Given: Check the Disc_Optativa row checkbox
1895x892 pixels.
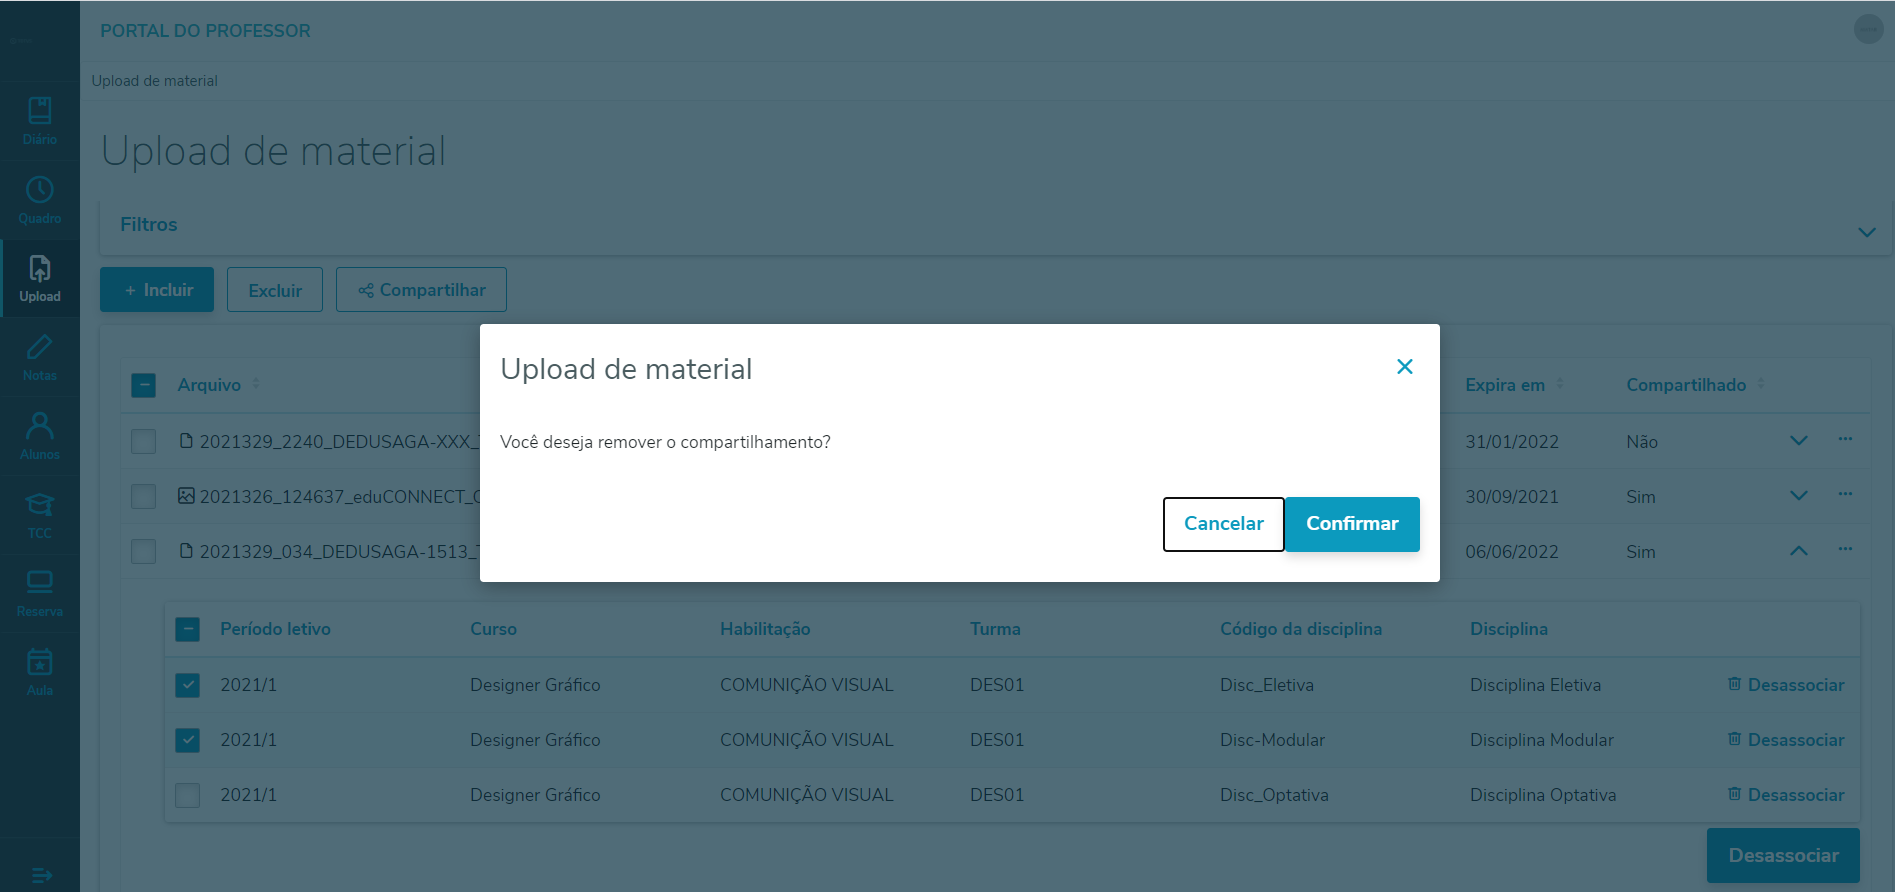Looking at the screenshot, I should coord(187,795).
